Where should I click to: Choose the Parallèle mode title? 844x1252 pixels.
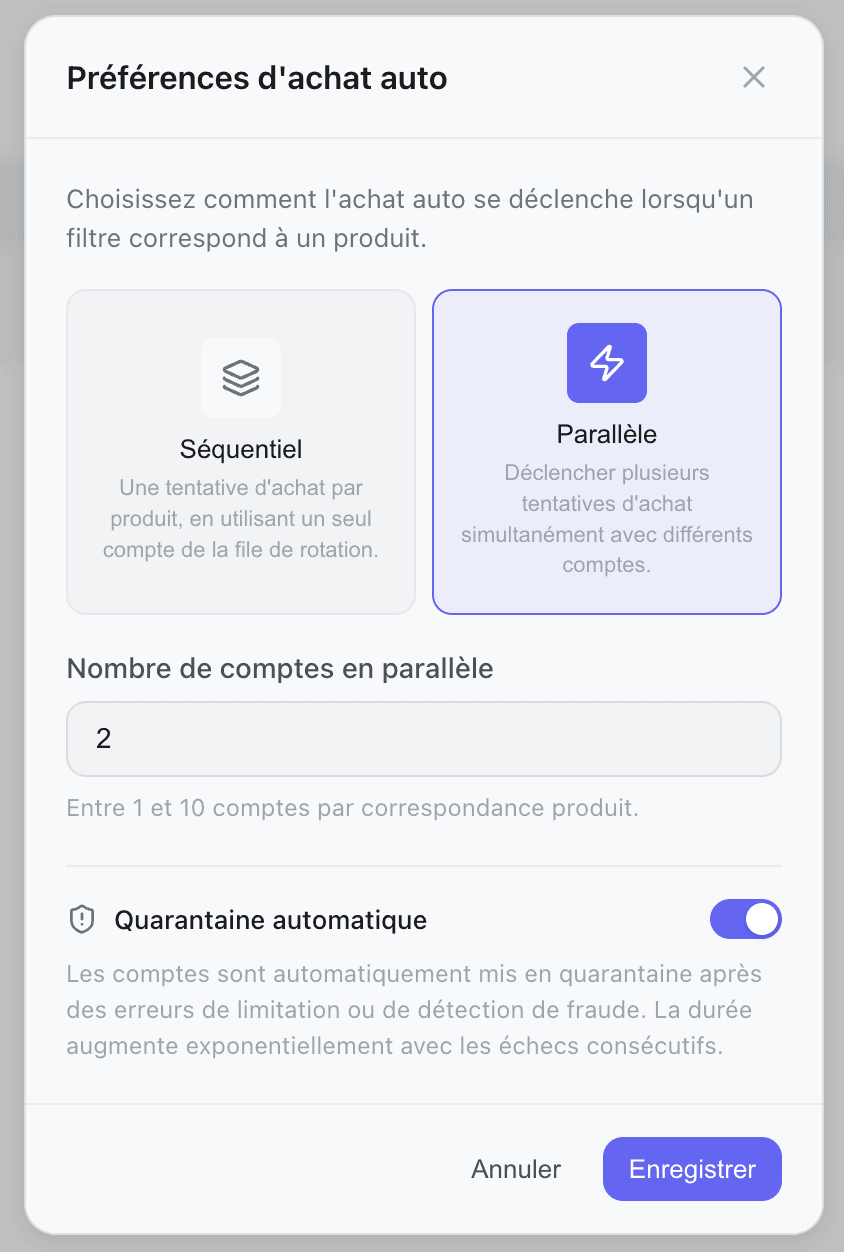pos(607,435)
